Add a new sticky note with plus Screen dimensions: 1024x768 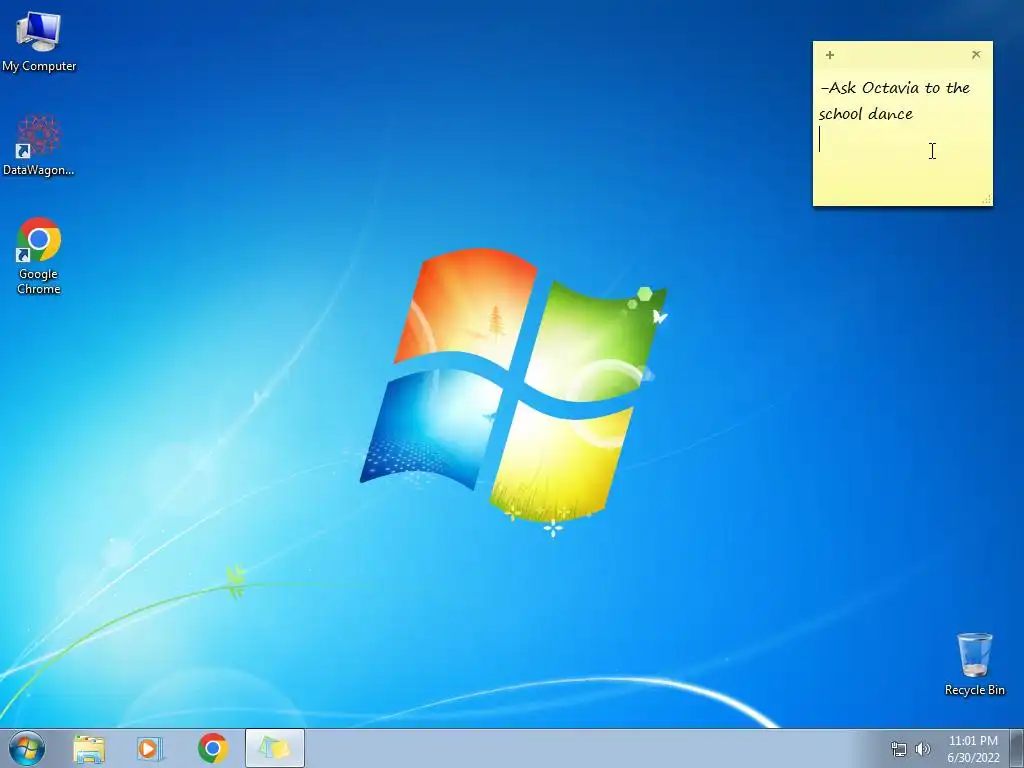coord(829,56)
